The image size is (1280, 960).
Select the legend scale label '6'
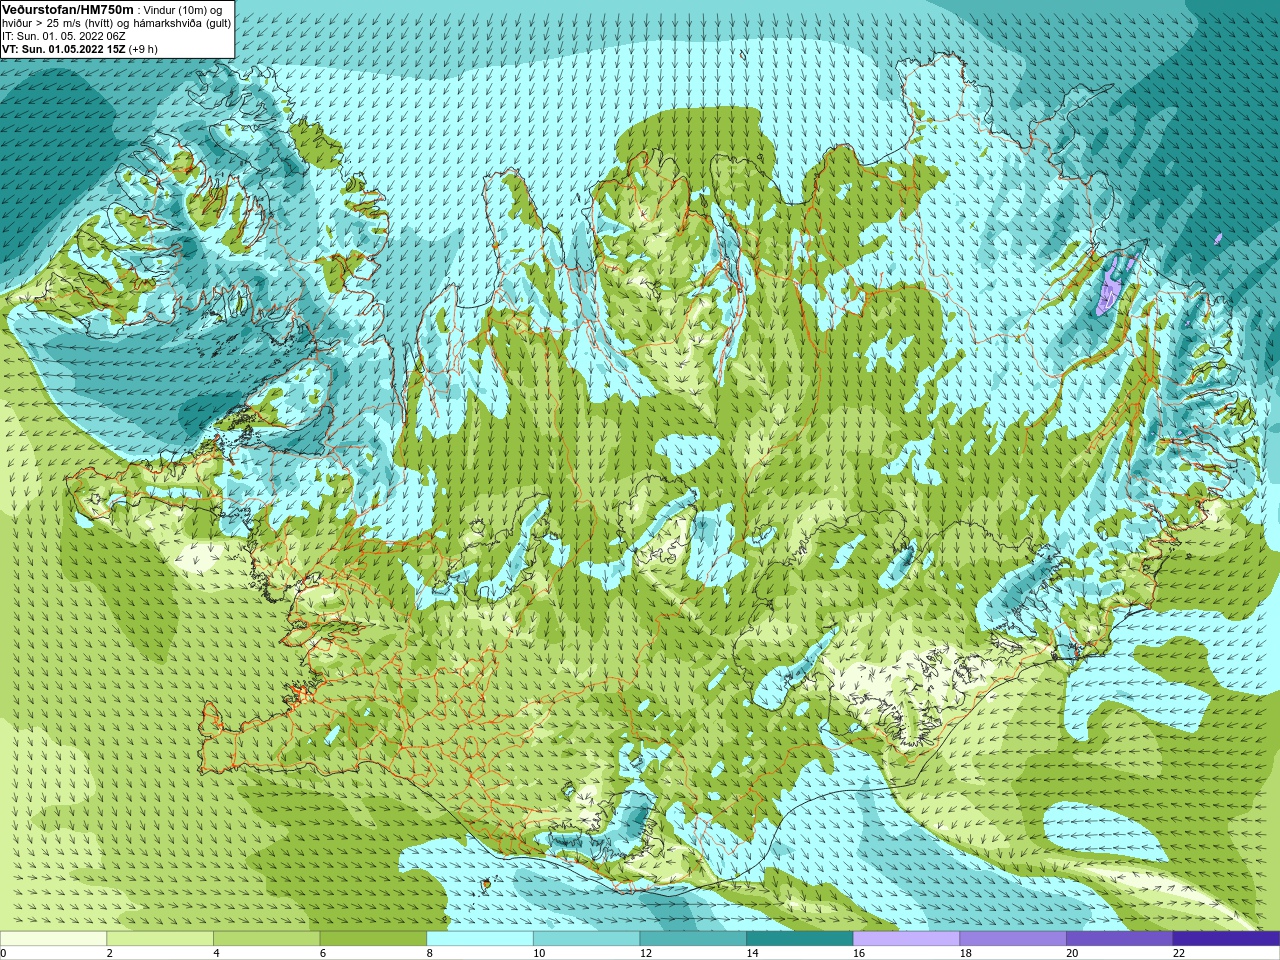[322, 953]
